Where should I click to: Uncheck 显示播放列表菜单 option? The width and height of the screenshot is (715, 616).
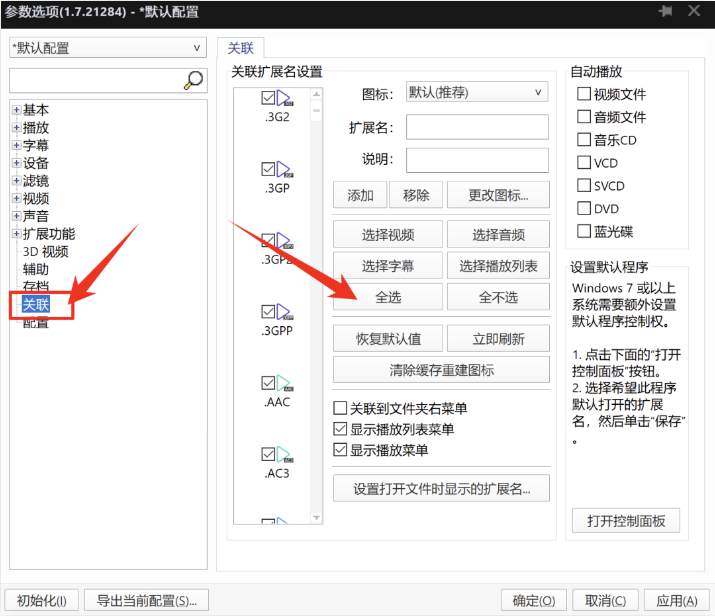click(x=340, y=429)
